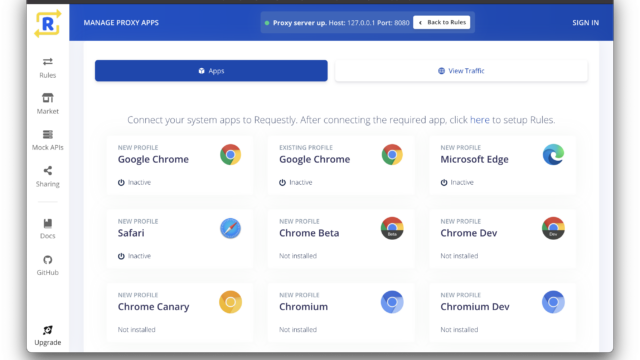Click the 'Chrome Dev' card title
The width and height of the screenshot is (640, 360).
pos(469,233)
